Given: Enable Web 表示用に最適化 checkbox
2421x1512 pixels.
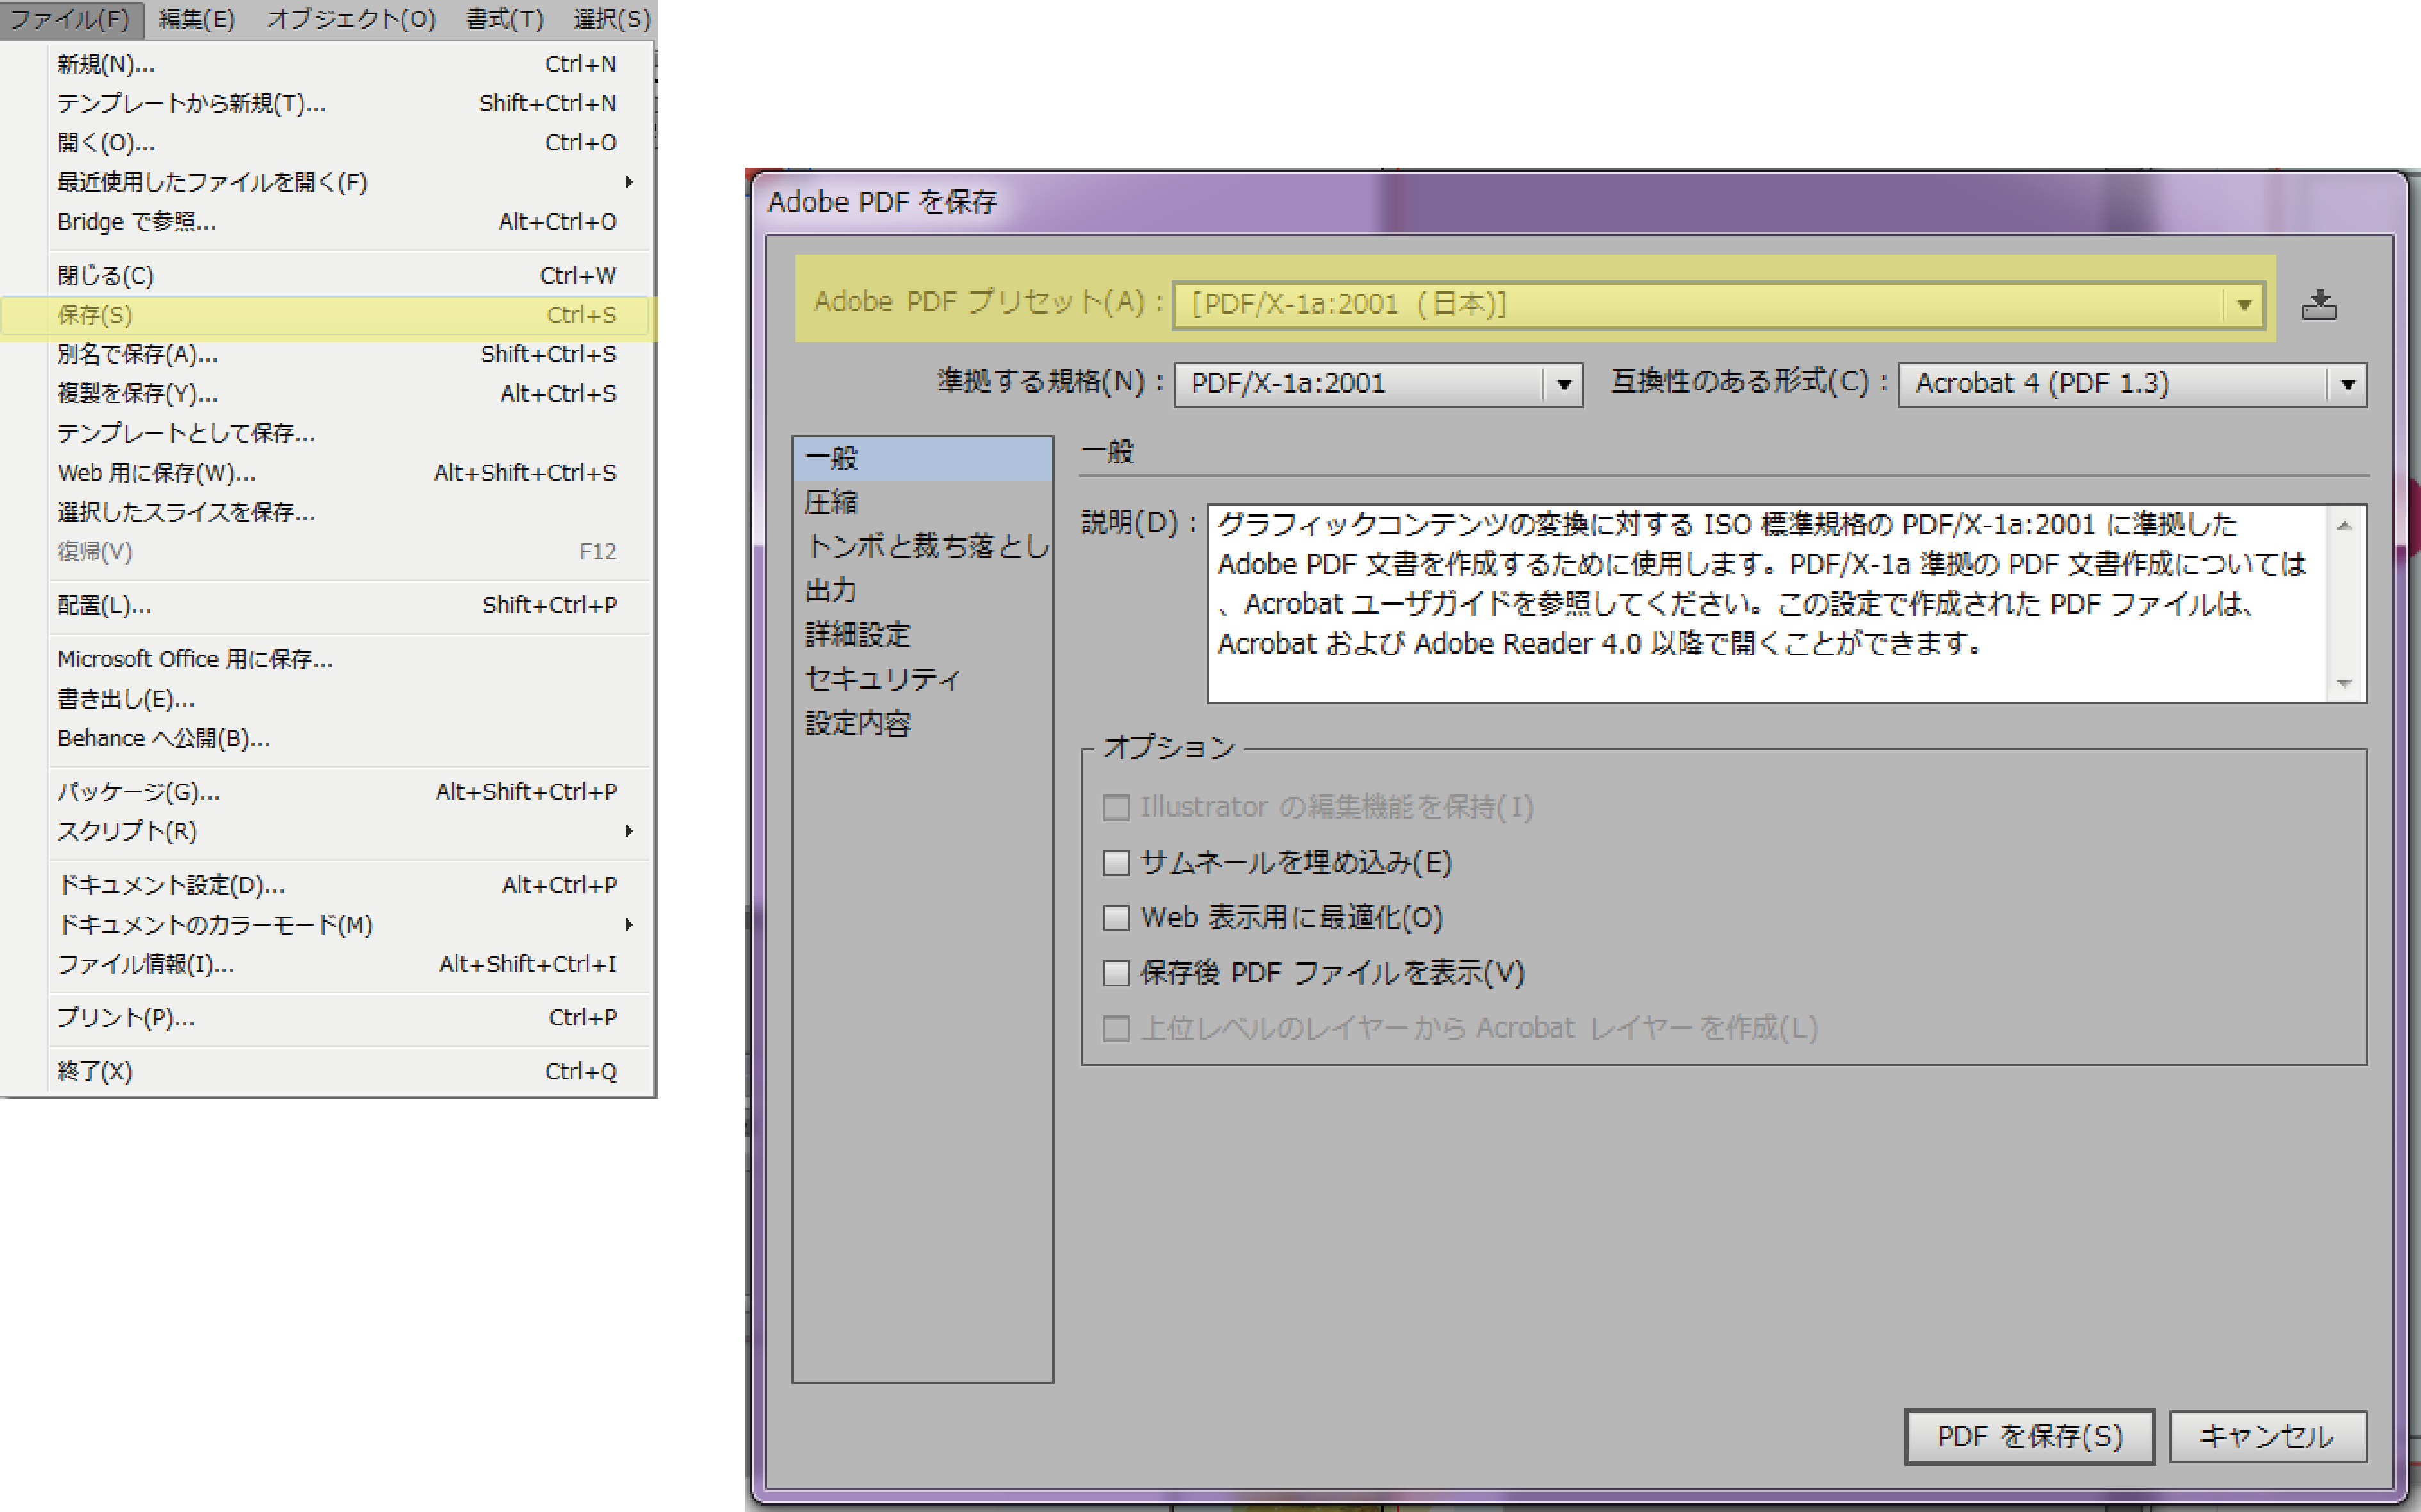Looking at the screenshot, I should [x=1115, y=918].
